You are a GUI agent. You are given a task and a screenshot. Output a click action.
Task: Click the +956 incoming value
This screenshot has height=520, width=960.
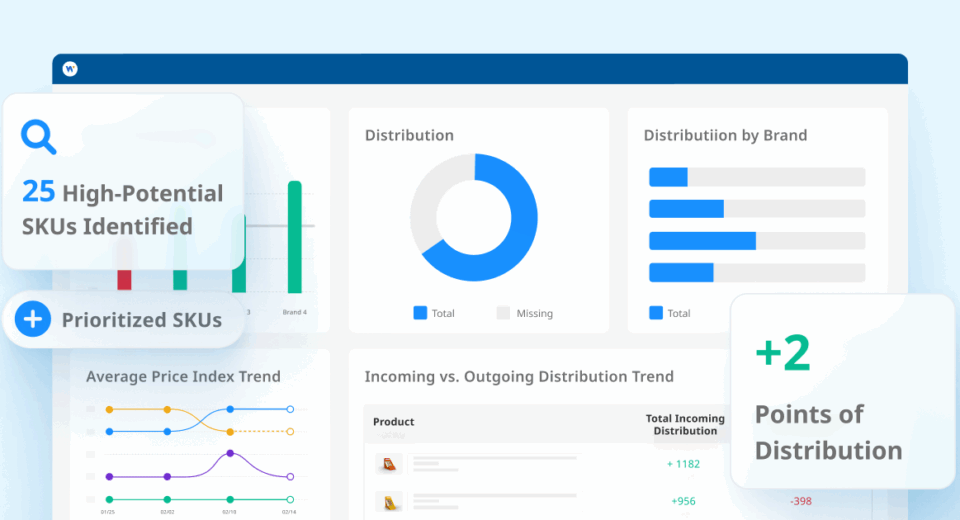pyautogui.click(x=683, y=501)
